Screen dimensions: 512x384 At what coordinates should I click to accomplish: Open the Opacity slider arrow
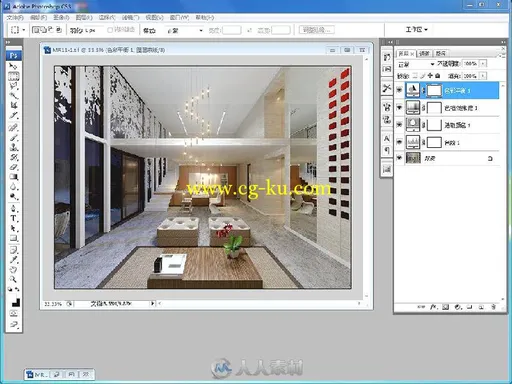click(x=483, y=63)
